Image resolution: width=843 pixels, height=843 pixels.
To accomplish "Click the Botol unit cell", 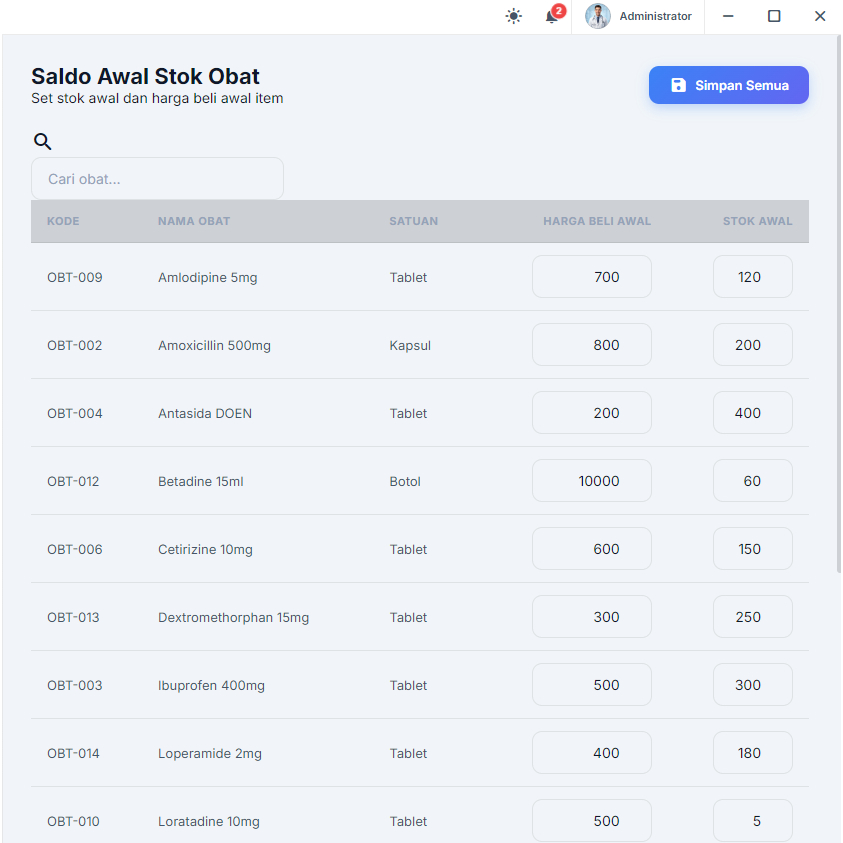I will 405,481.
